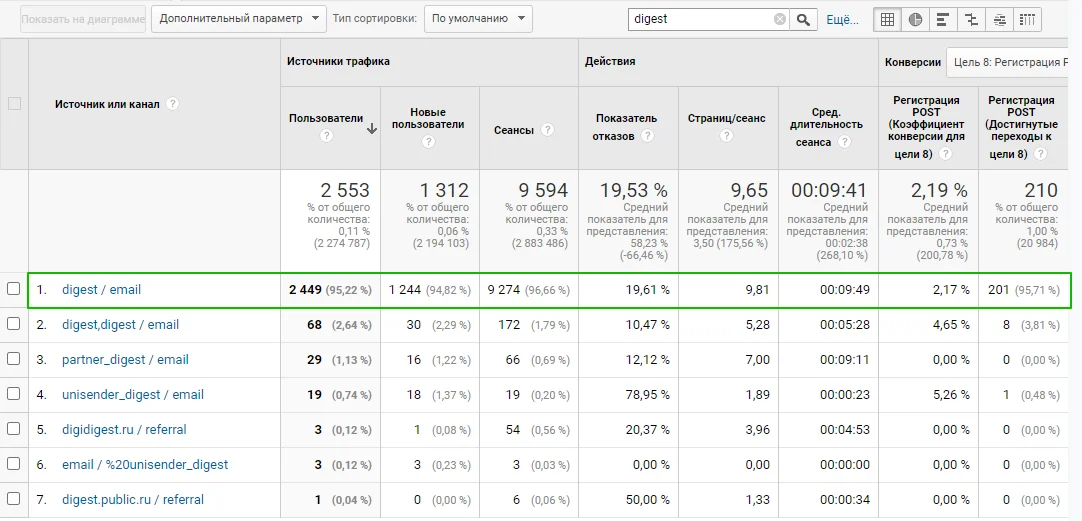
Task: Sort by Новые пользователи column header
Action: 428,118
